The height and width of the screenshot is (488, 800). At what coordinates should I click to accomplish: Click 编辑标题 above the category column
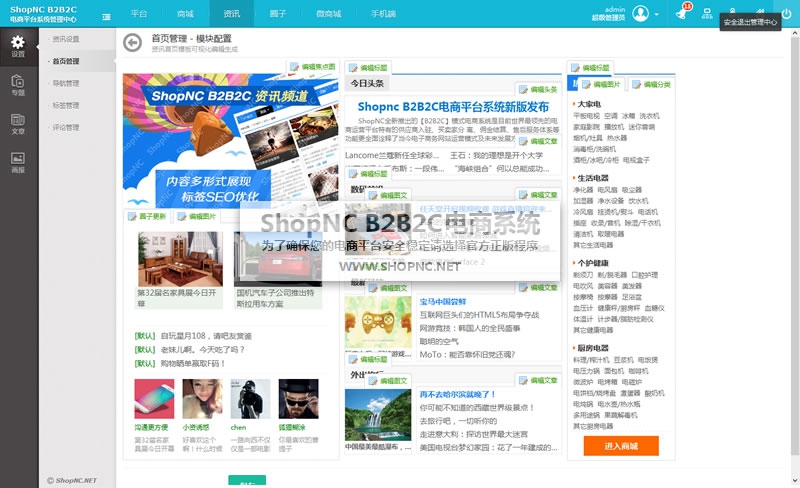point(590,67)
